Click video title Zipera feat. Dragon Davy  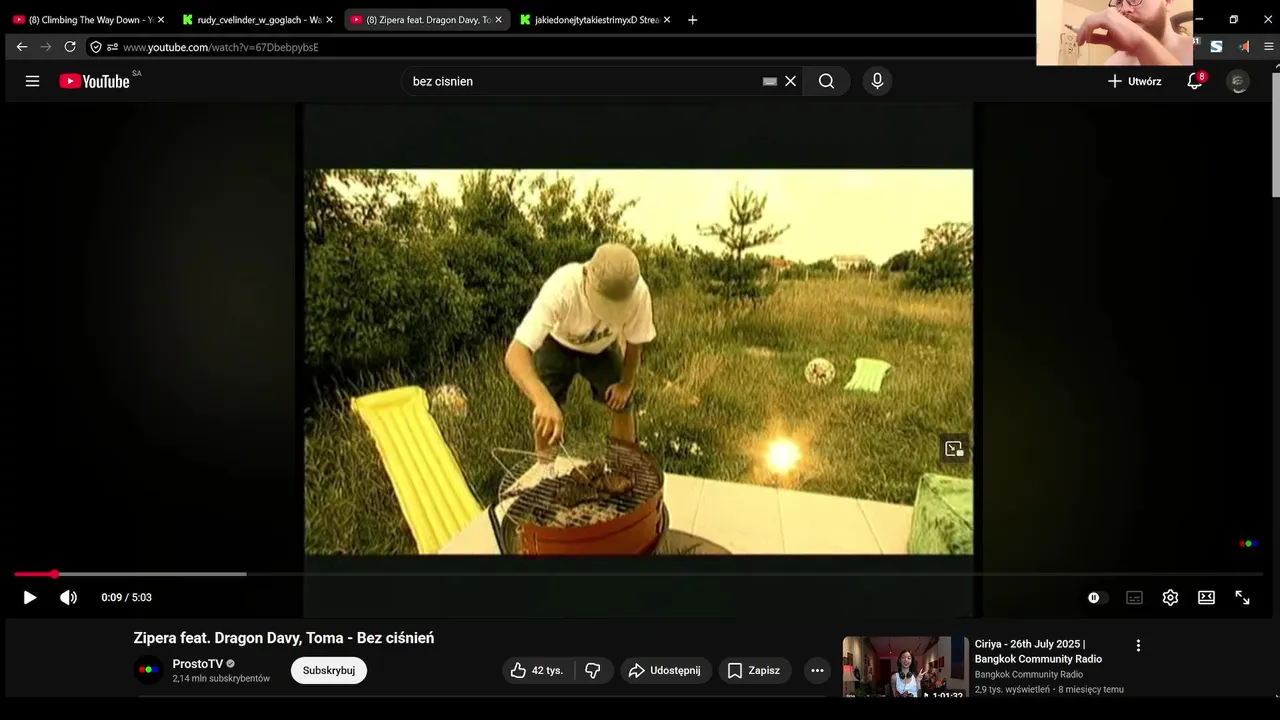tap(284, 638)
